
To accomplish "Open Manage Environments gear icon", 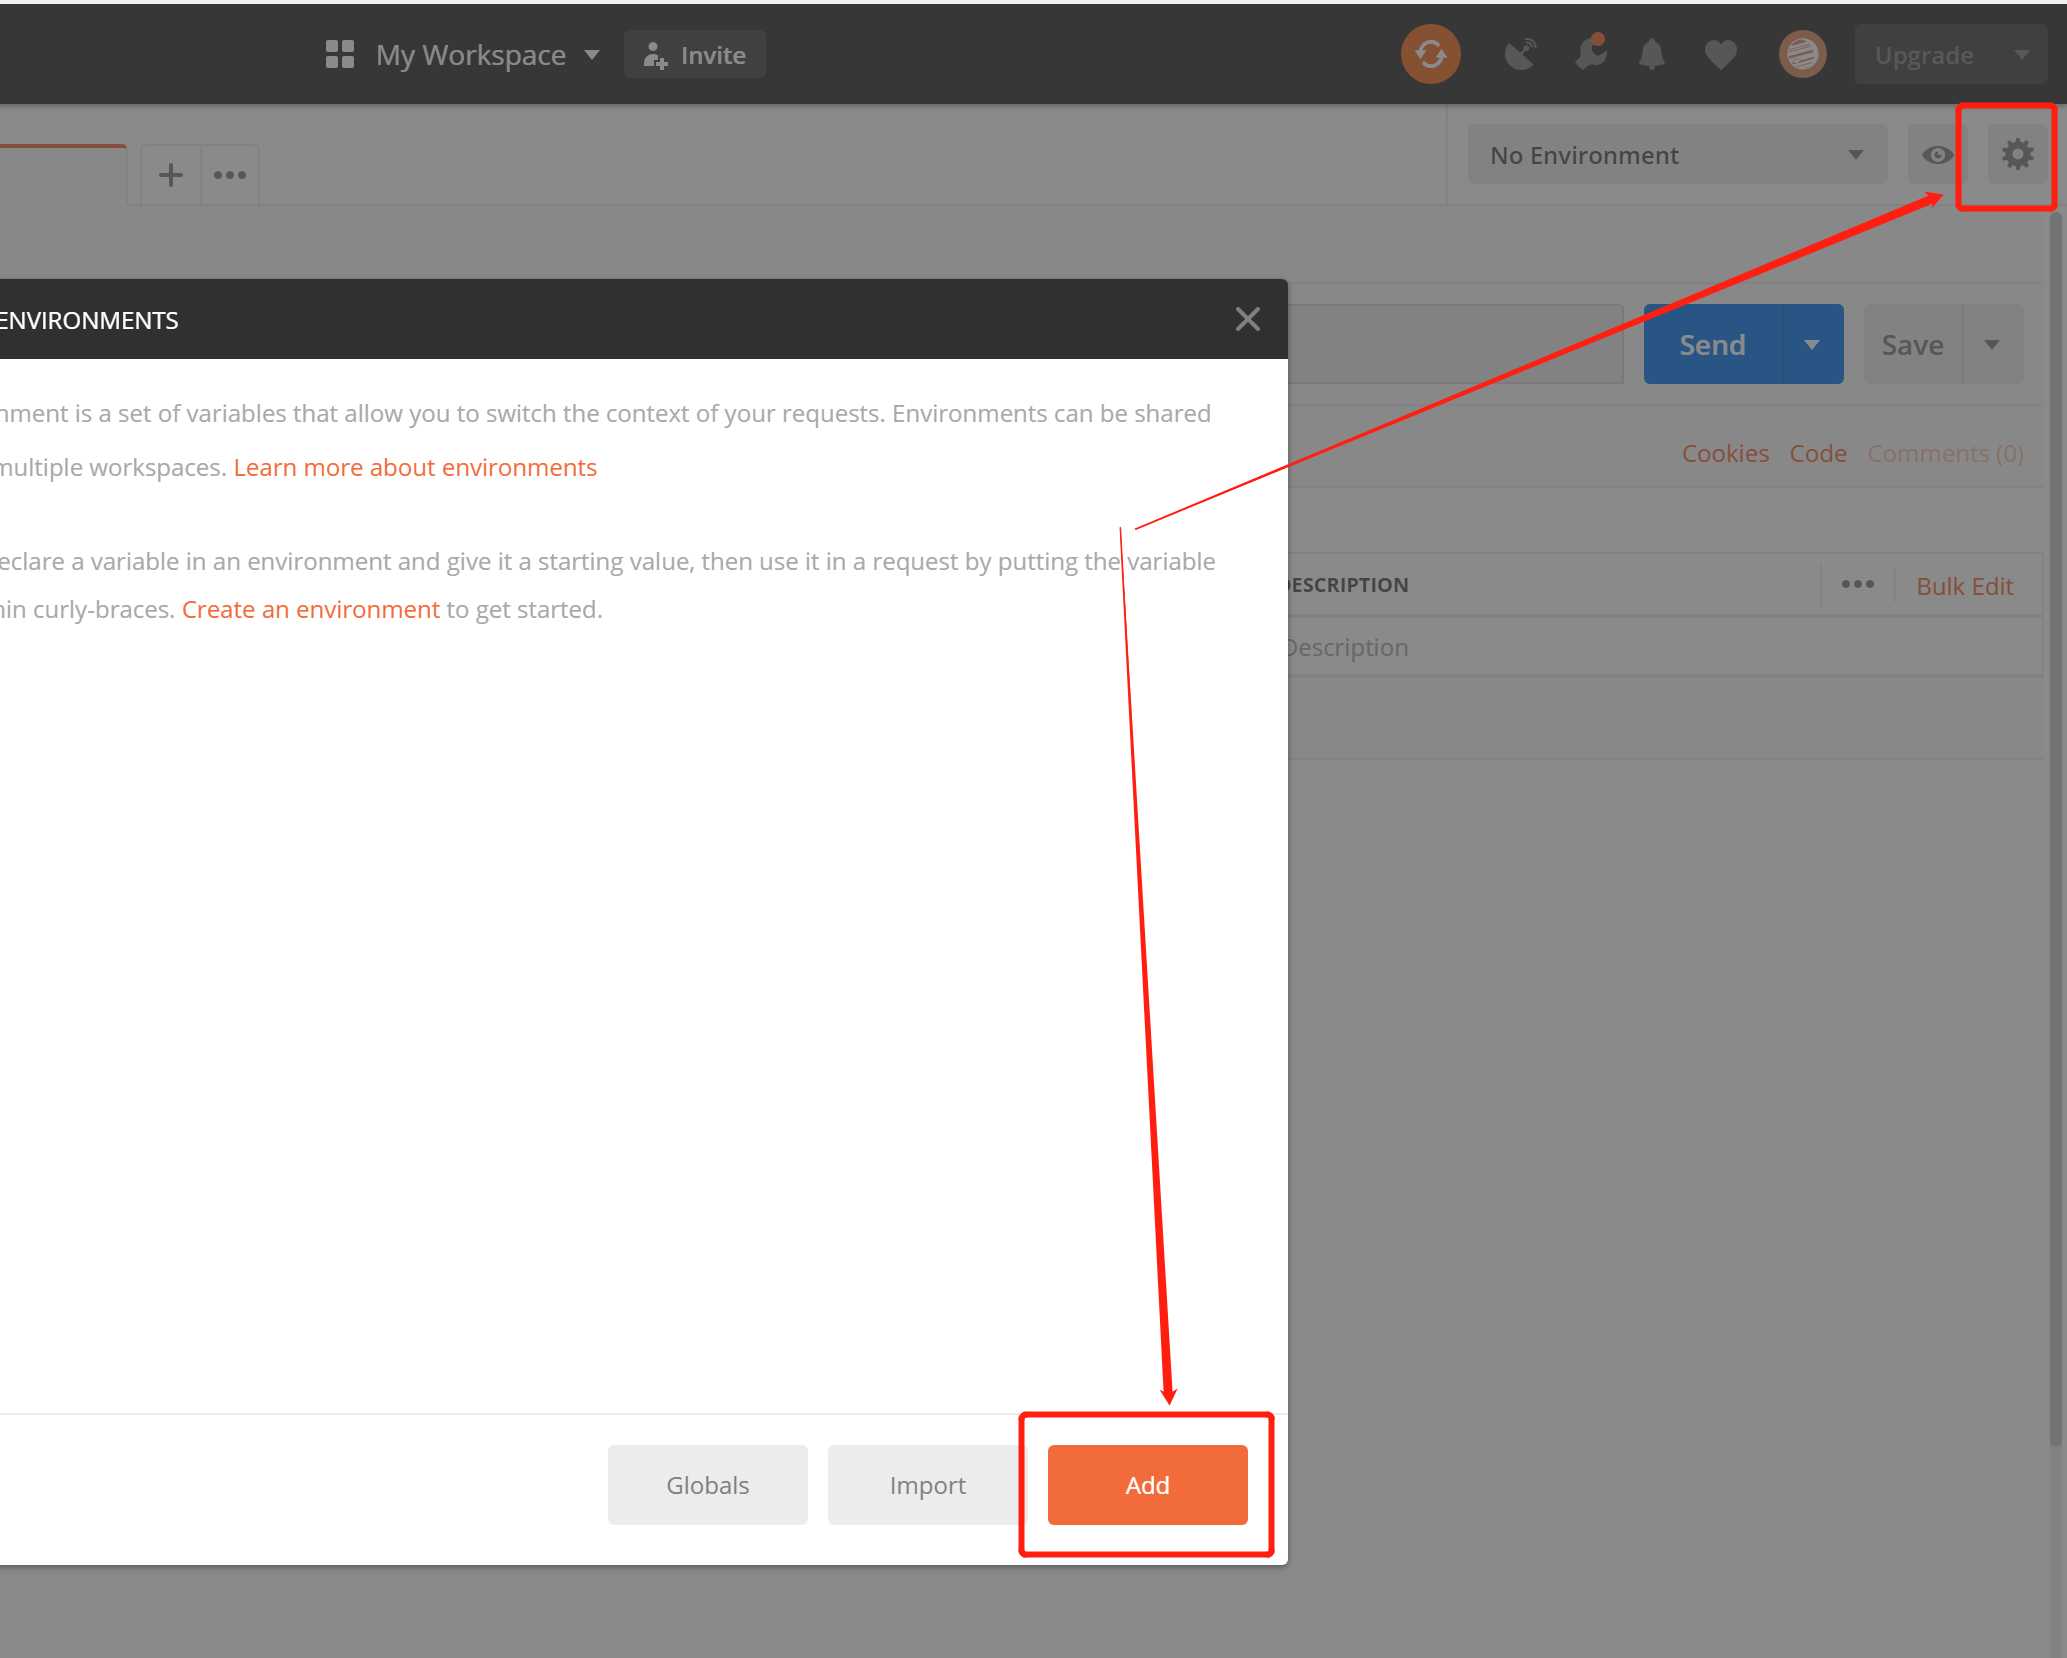I will (2017, 155).
